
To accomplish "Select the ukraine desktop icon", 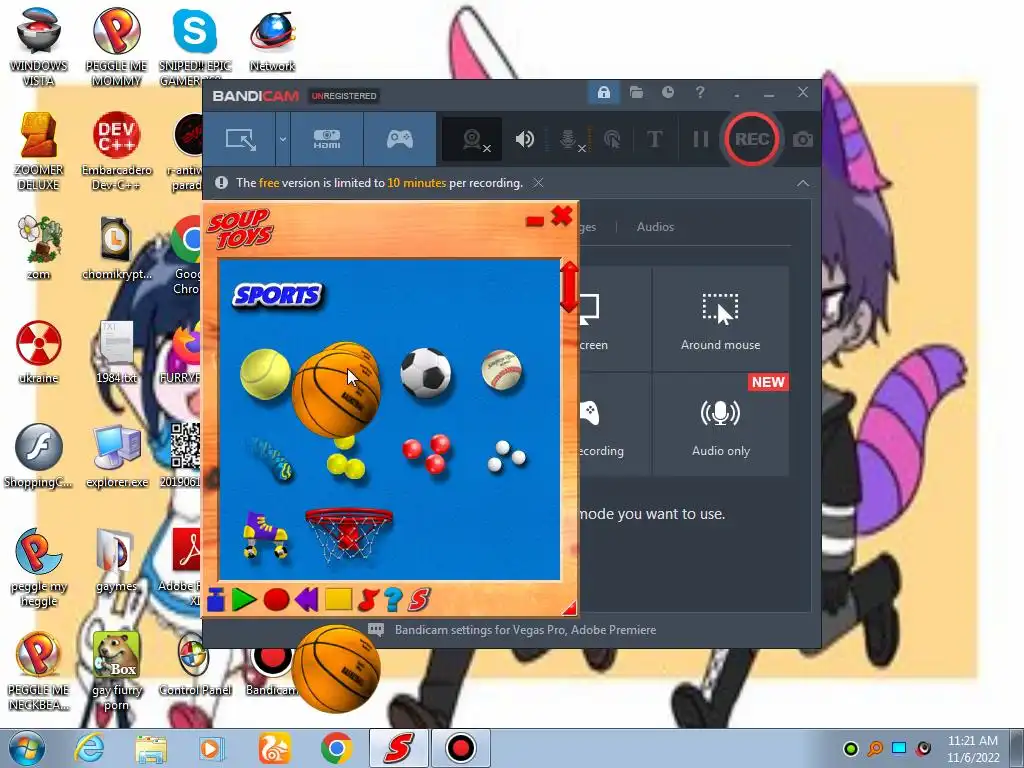I will tap(39, 351).
